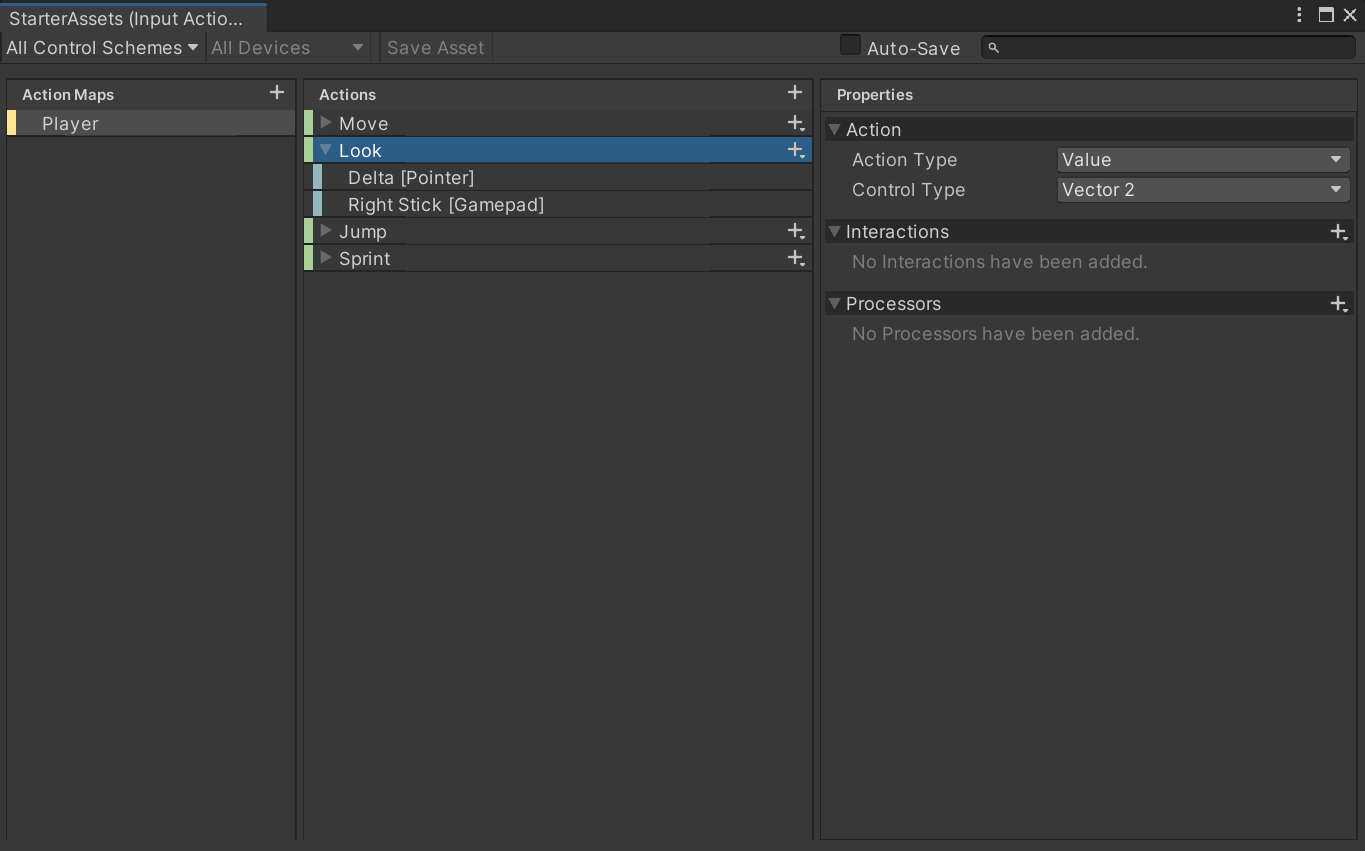Open the window options kebab menu
The height and width of the screenshot is (851, 1365).
point(1299,15)
